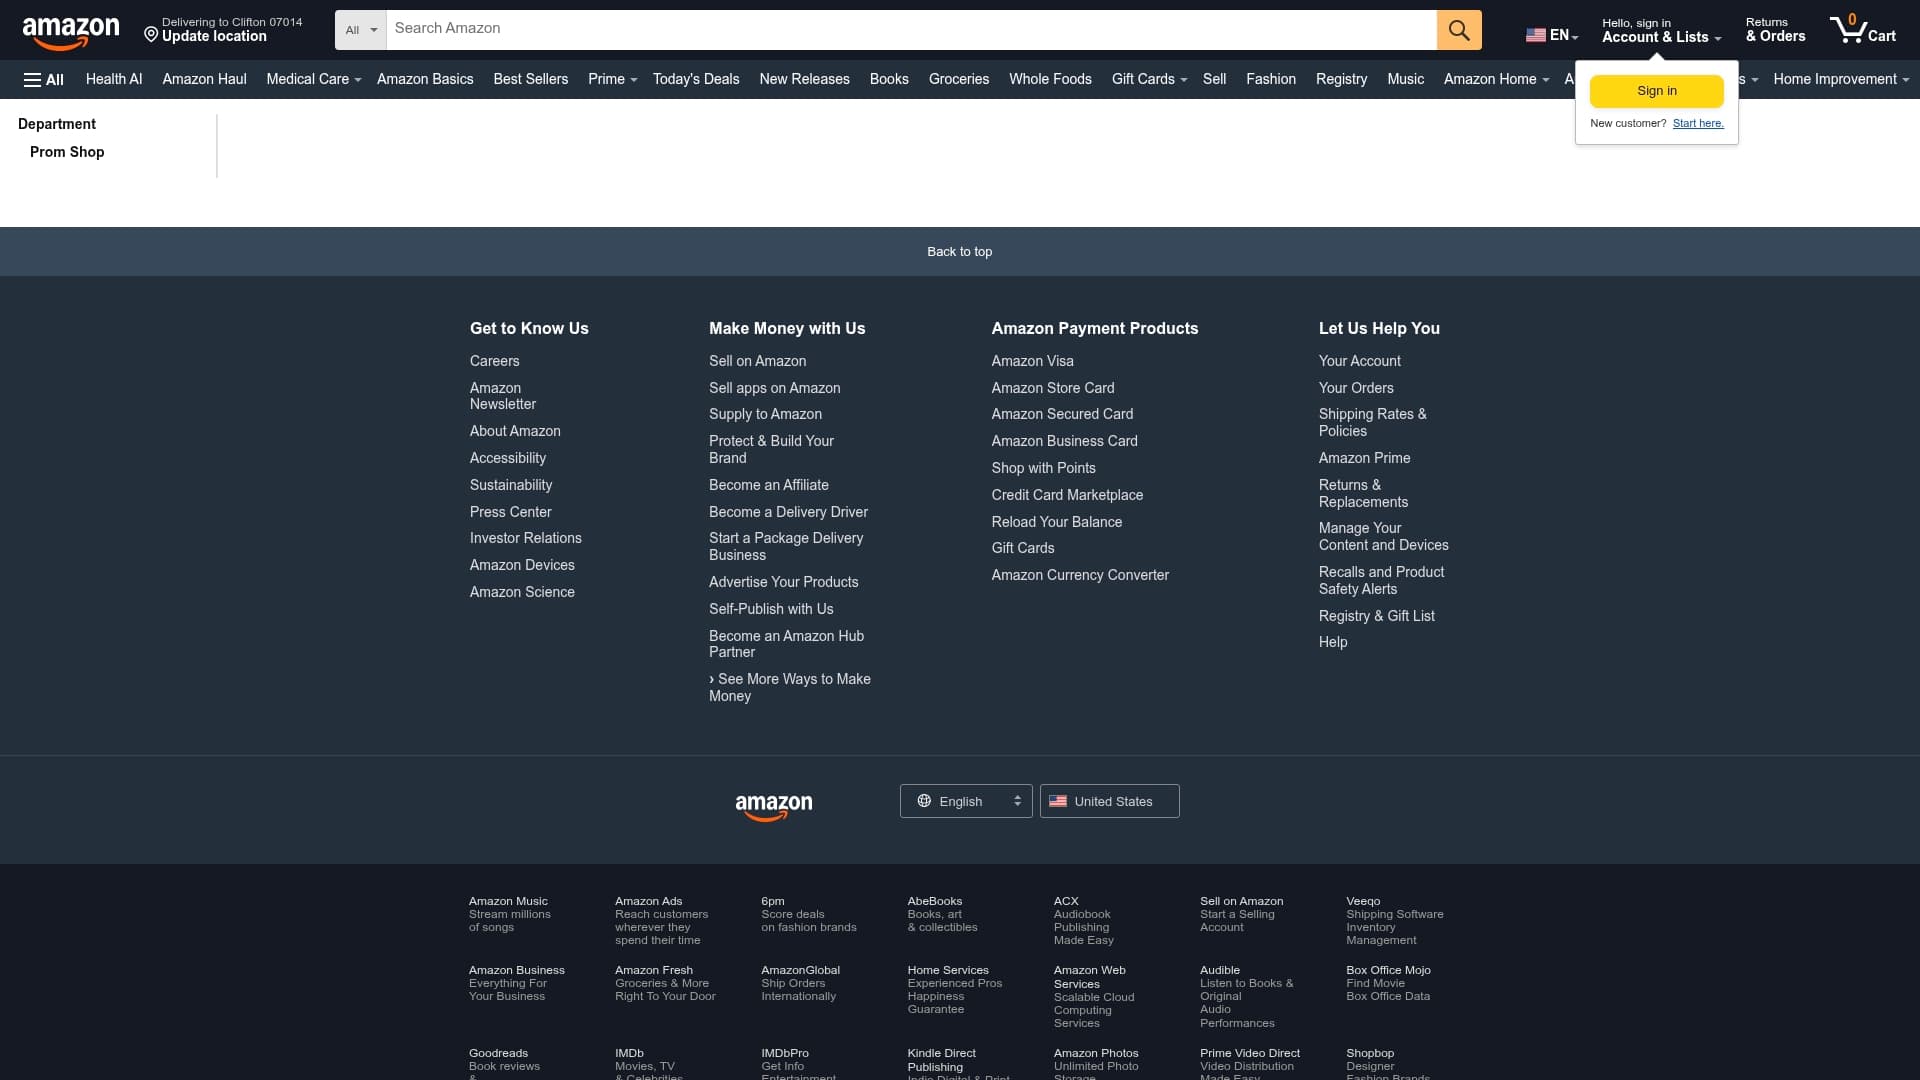Screen dimensions: 1920x1080
Task: Open Amazon Basics in nav bar
Action: click(x=425, y=79)
